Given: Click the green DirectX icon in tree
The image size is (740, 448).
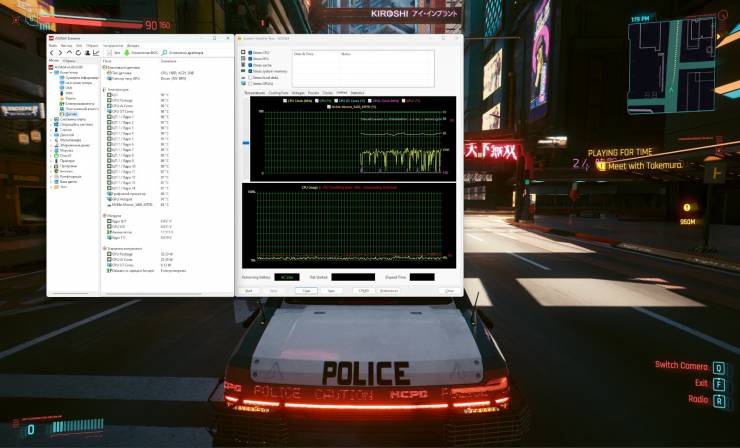Looking at the screenshot, I should [56, 156].
